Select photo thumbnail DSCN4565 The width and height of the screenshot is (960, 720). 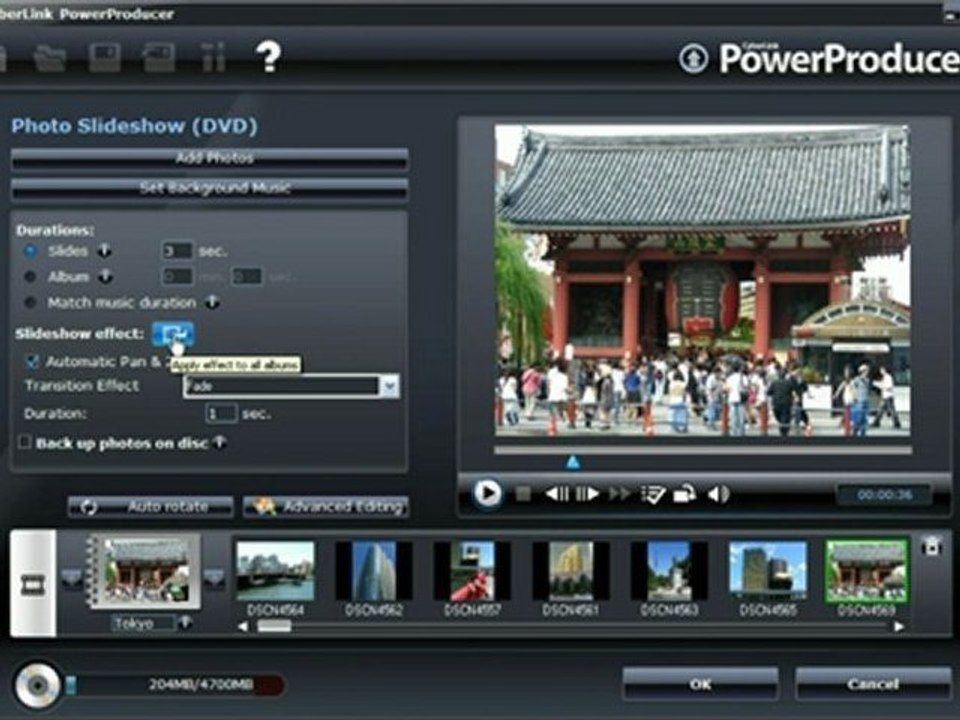tap(768, 571)
